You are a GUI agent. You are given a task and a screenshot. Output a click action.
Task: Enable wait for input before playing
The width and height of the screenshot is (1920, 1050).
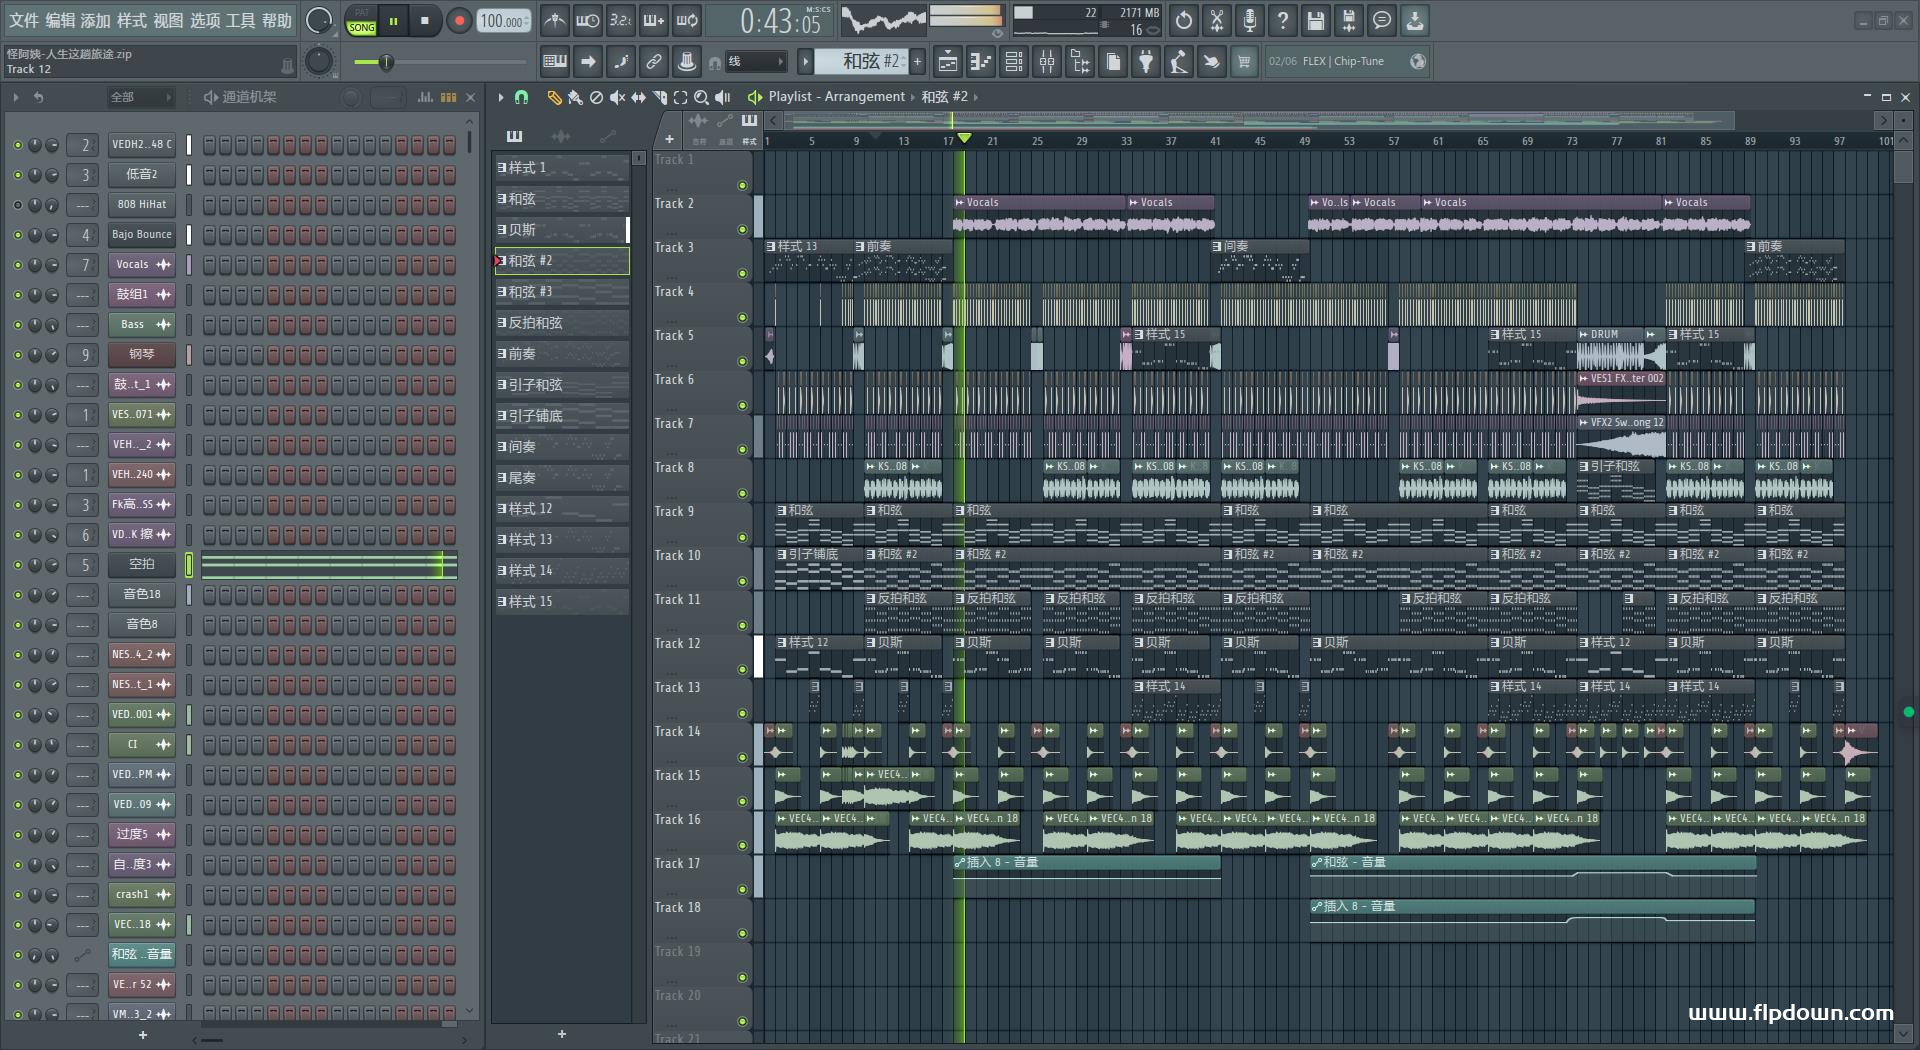point(587,20)
